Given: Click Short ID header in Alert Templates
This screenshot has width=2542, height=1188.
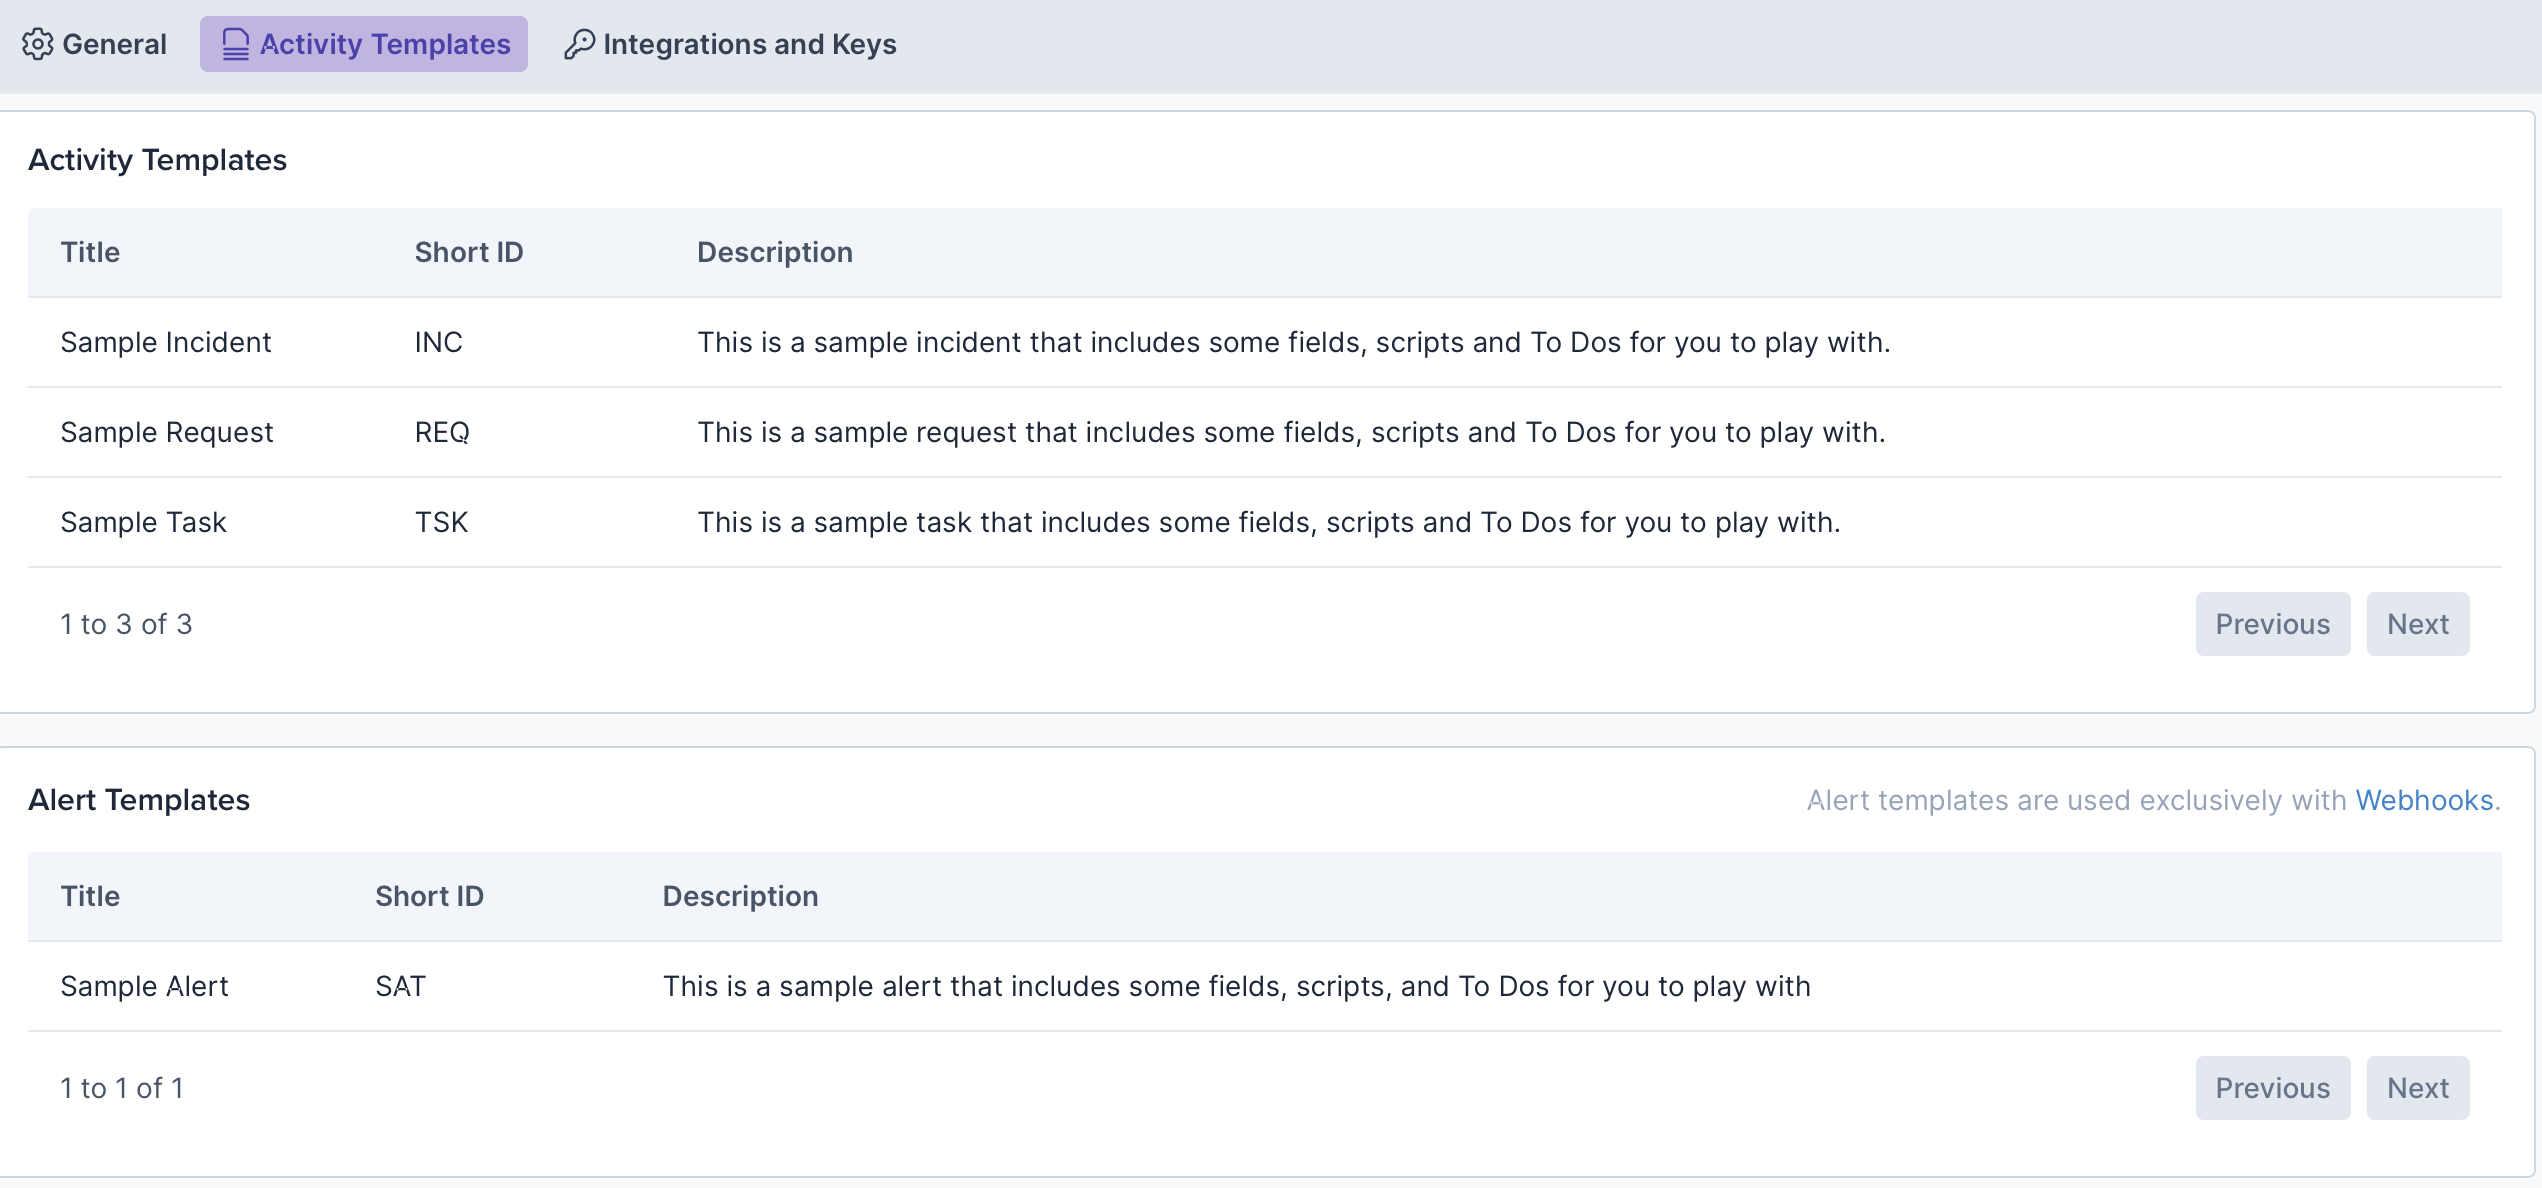Looking at the screenshot, I should tap(429, 896).
